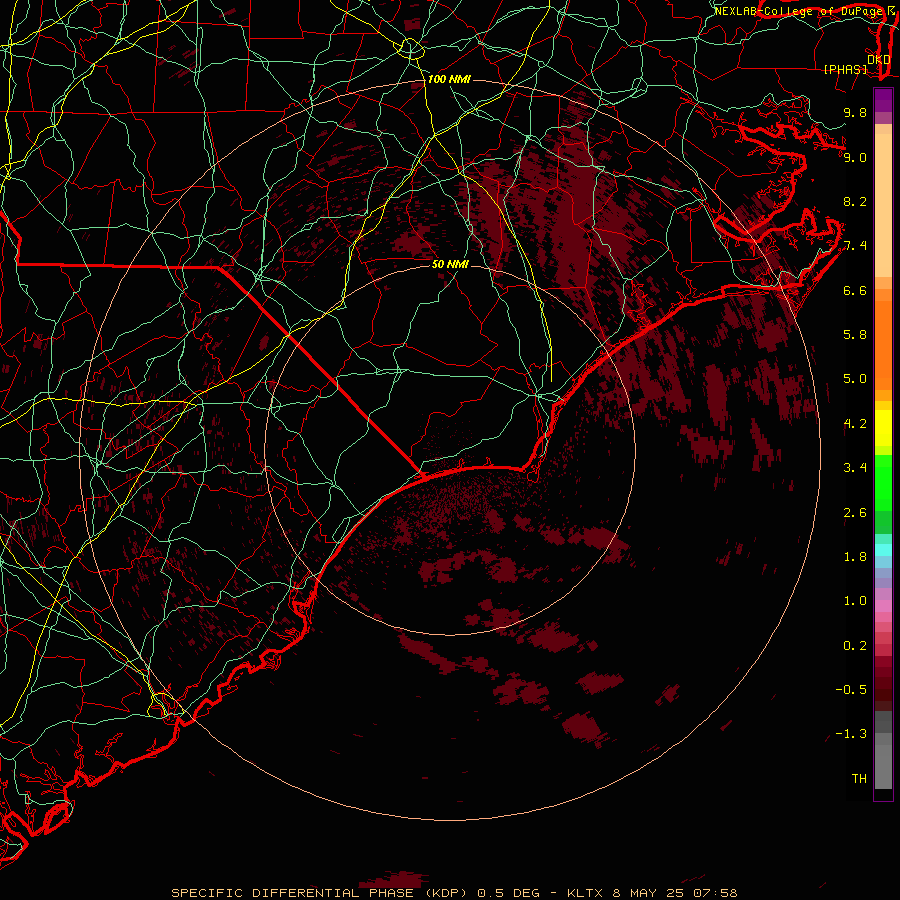Click the "50 NMI" range ring label

[451, 264]
